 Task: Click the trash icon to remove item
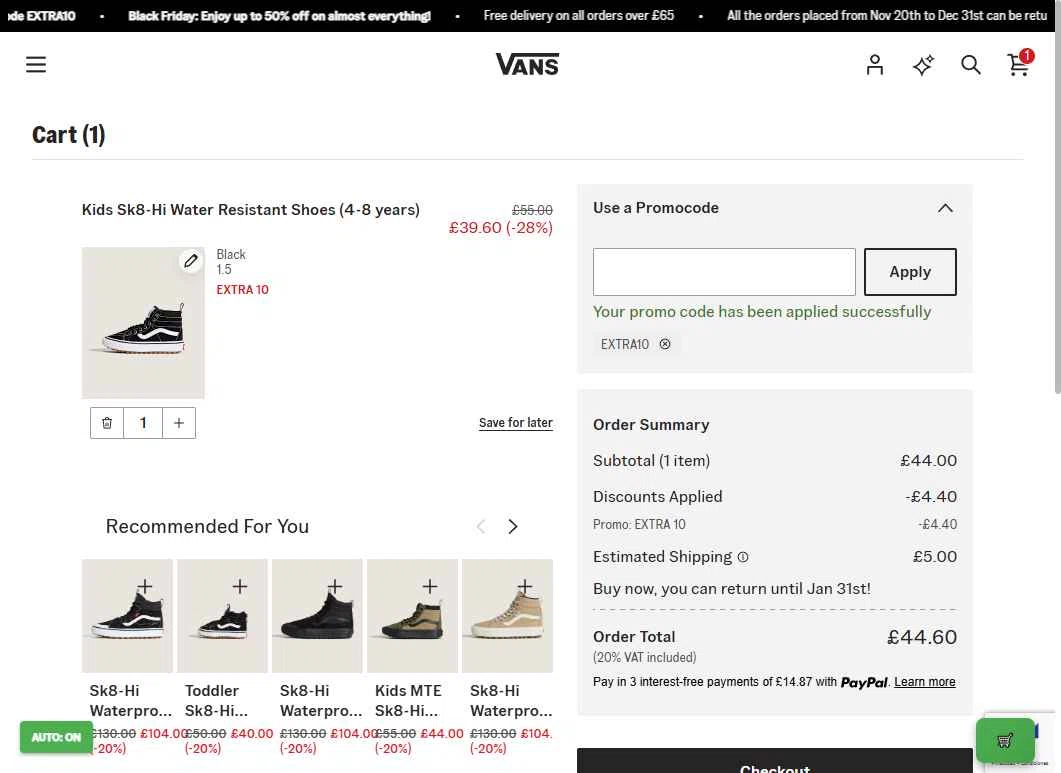107,423
